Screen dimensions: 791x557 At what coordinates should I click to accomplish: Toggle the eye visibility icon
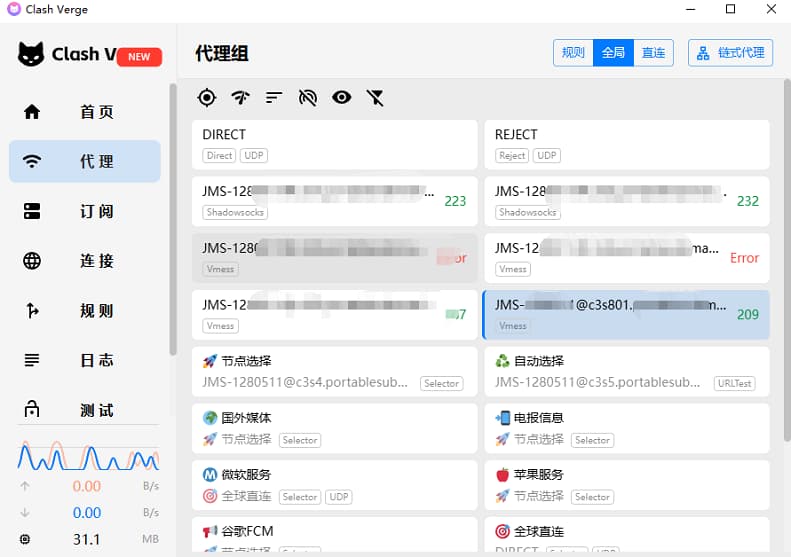tap(342, 97)
